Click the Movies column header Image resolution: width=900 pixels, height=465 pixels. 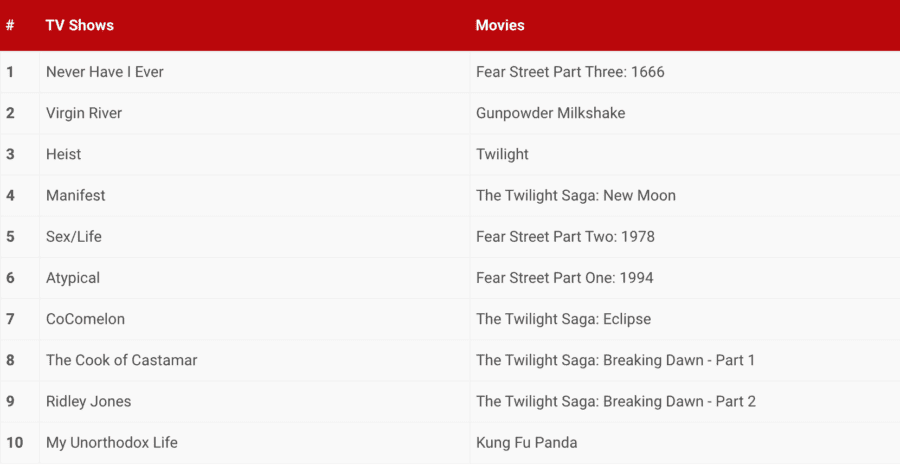pyautogui.click(x=500, y=25)
